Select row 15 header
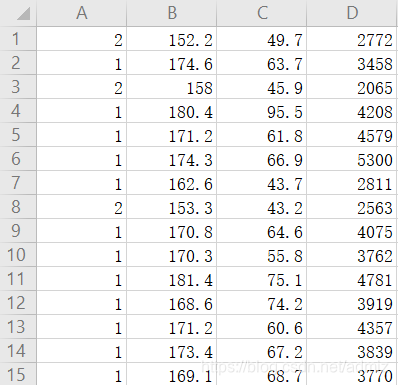 [18, 374]
